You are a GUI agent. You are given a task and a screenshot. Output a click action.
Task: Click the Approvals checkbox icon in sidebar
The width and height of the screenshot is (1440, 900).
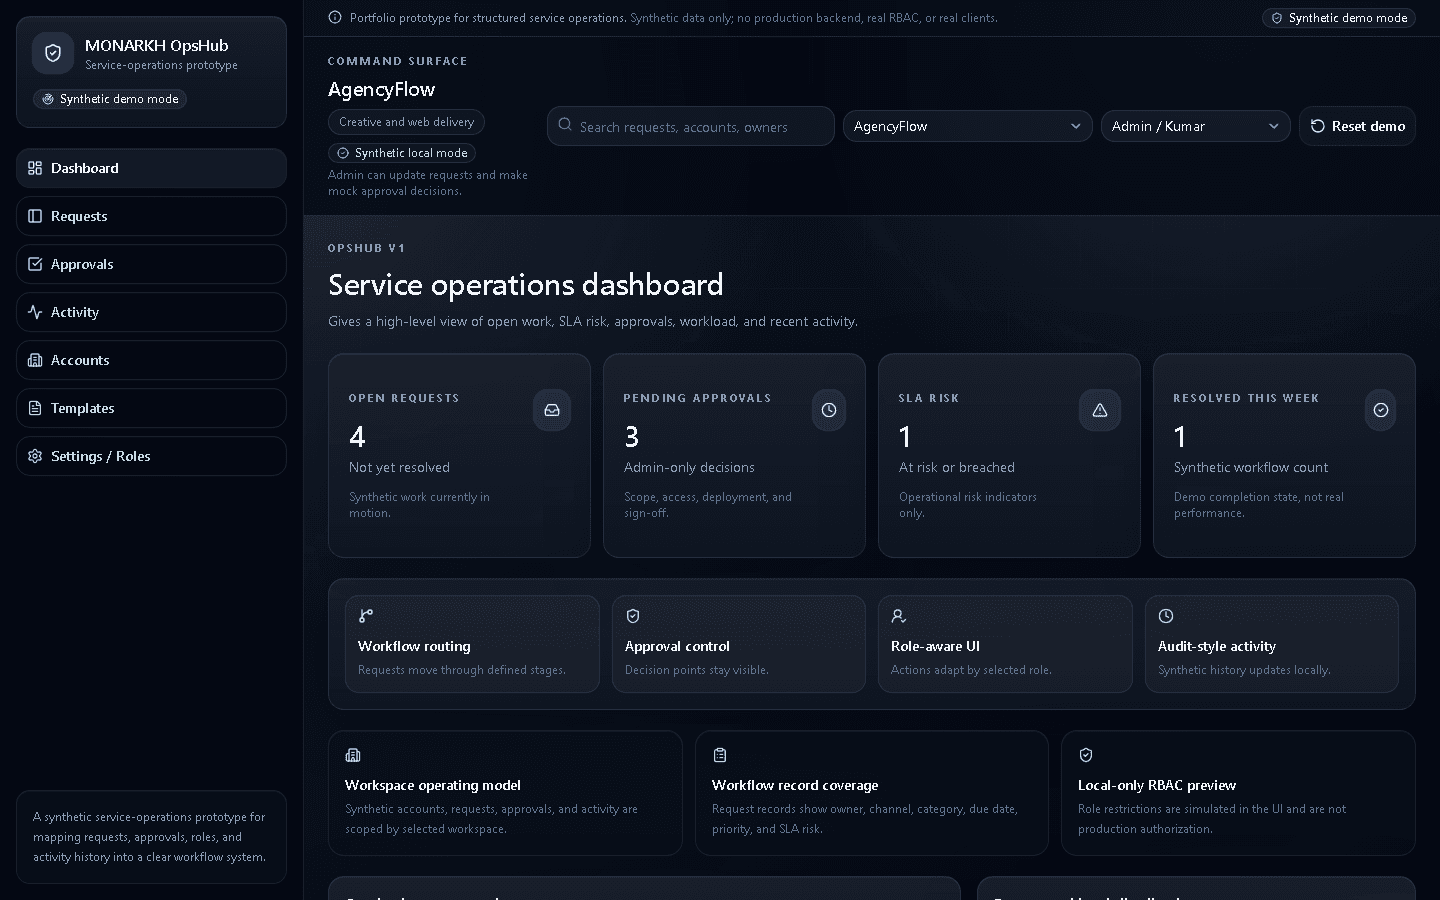point(35,264)
